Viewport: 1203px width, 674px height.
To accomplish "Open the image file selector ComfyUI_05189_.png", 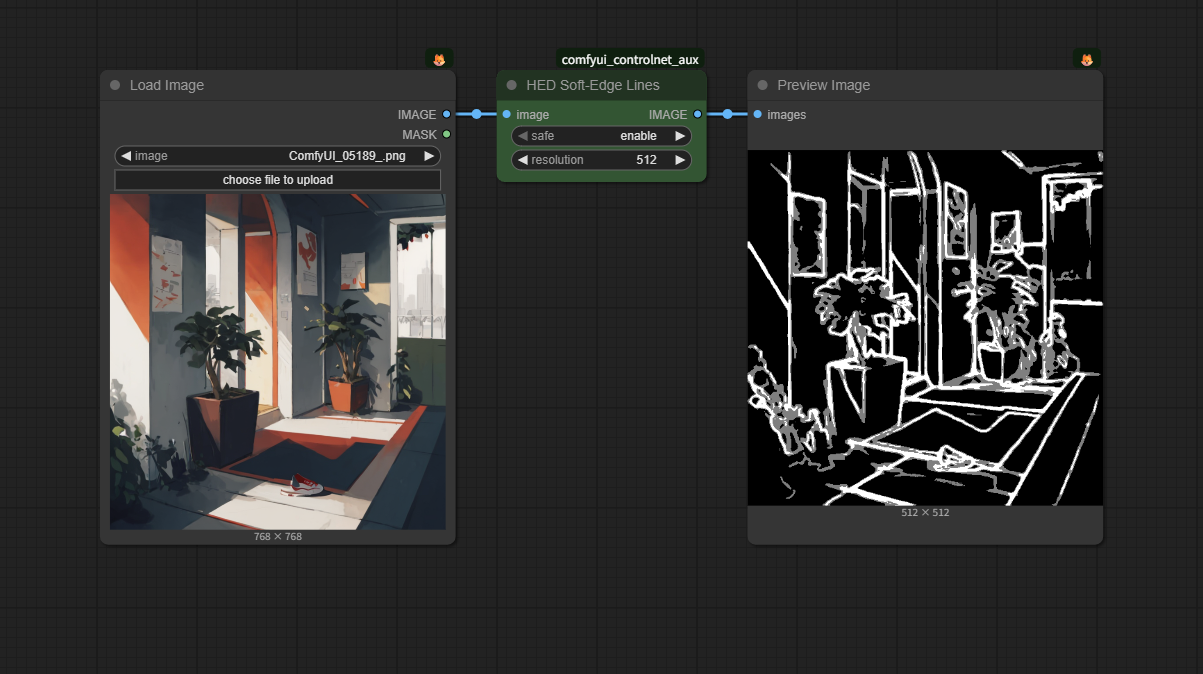I will click(x=345, y=156).
